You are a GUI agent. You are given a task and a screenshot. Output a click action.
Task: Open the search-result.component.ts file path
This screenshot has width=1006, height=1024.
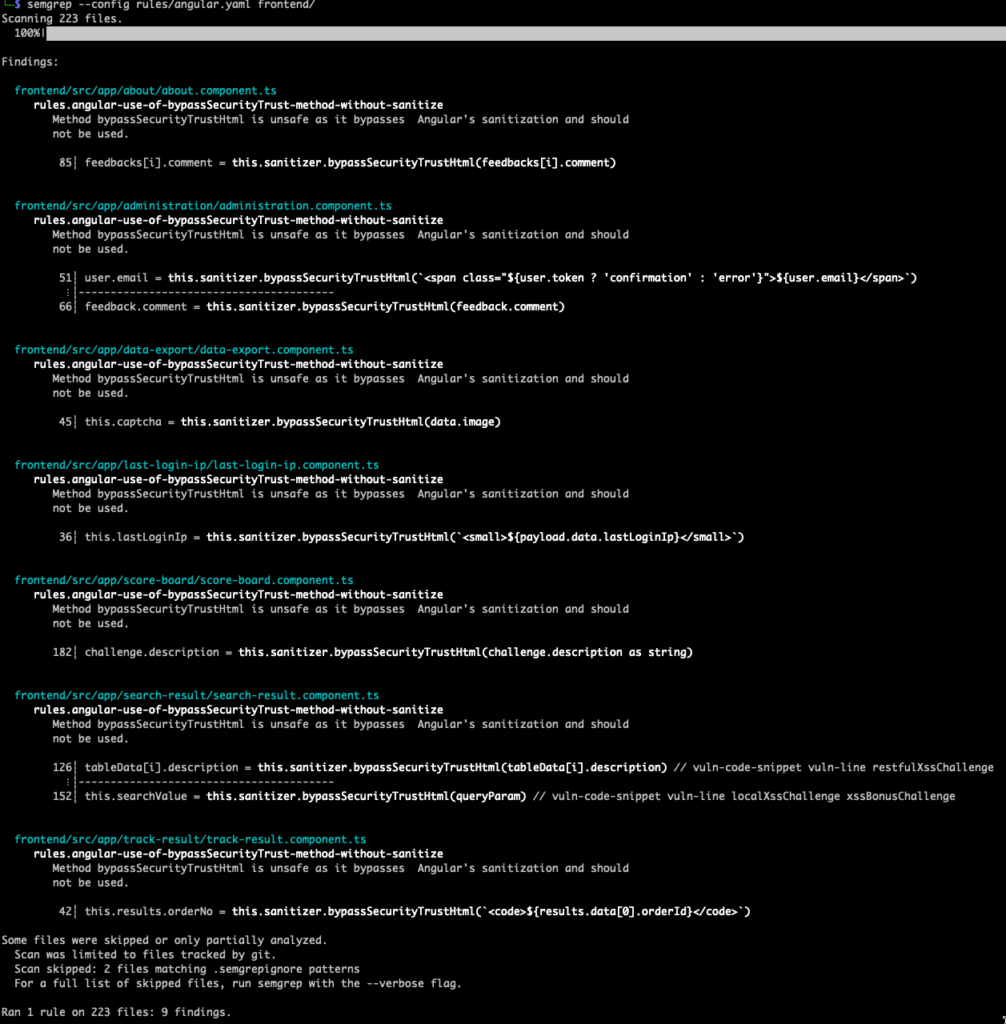click(197, 696)
